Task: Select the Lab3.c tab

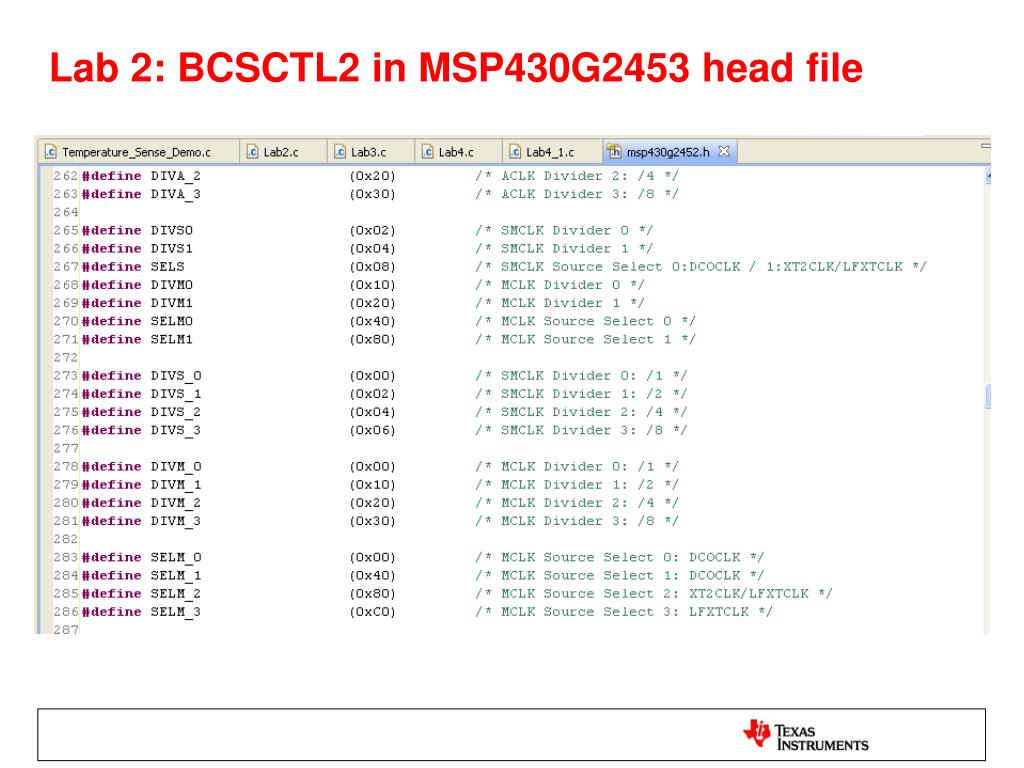Action: [369, 152]
